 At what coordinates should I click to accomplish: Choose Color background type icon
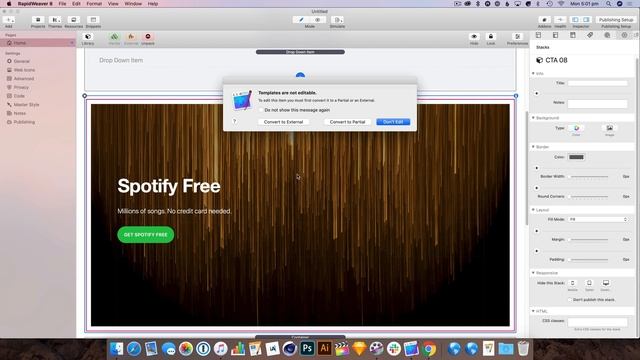[576, 128]
